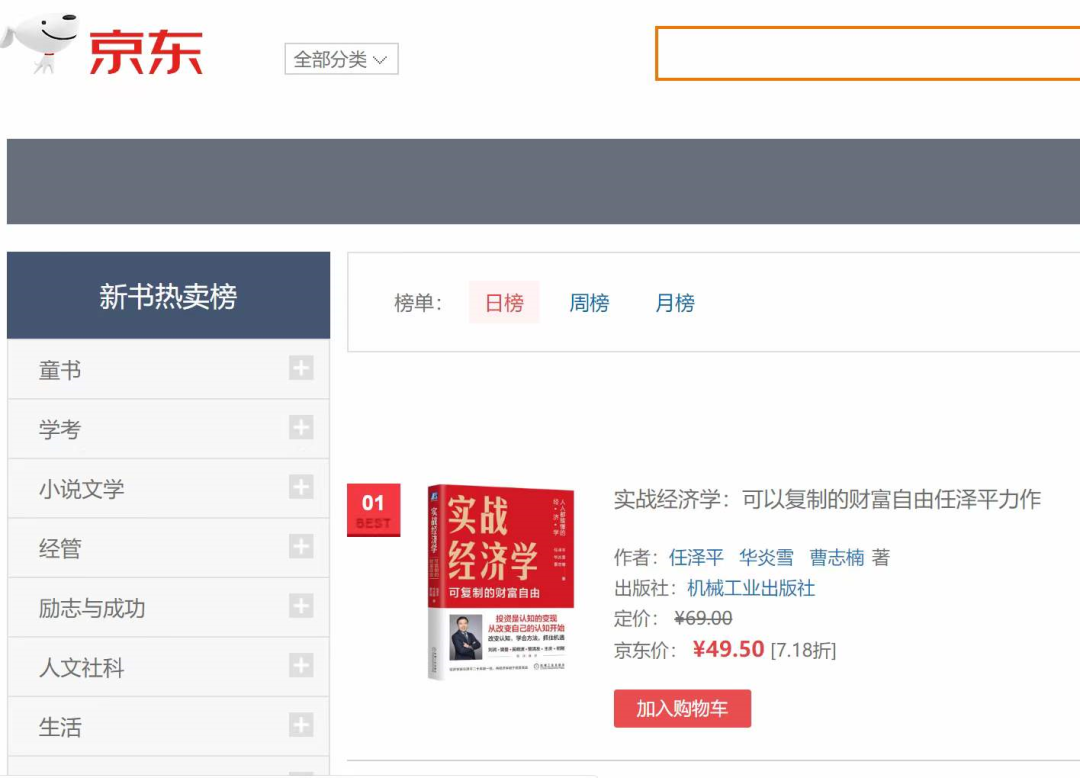
Task: Select the 日榜 ranking tab
Action: [504, 302]
